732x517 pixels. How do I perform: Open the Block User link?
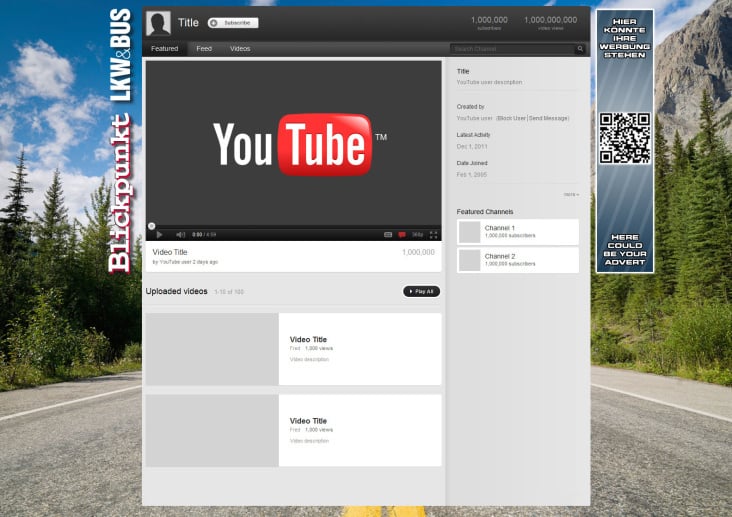pyautogui.click(x=512, y=118)
